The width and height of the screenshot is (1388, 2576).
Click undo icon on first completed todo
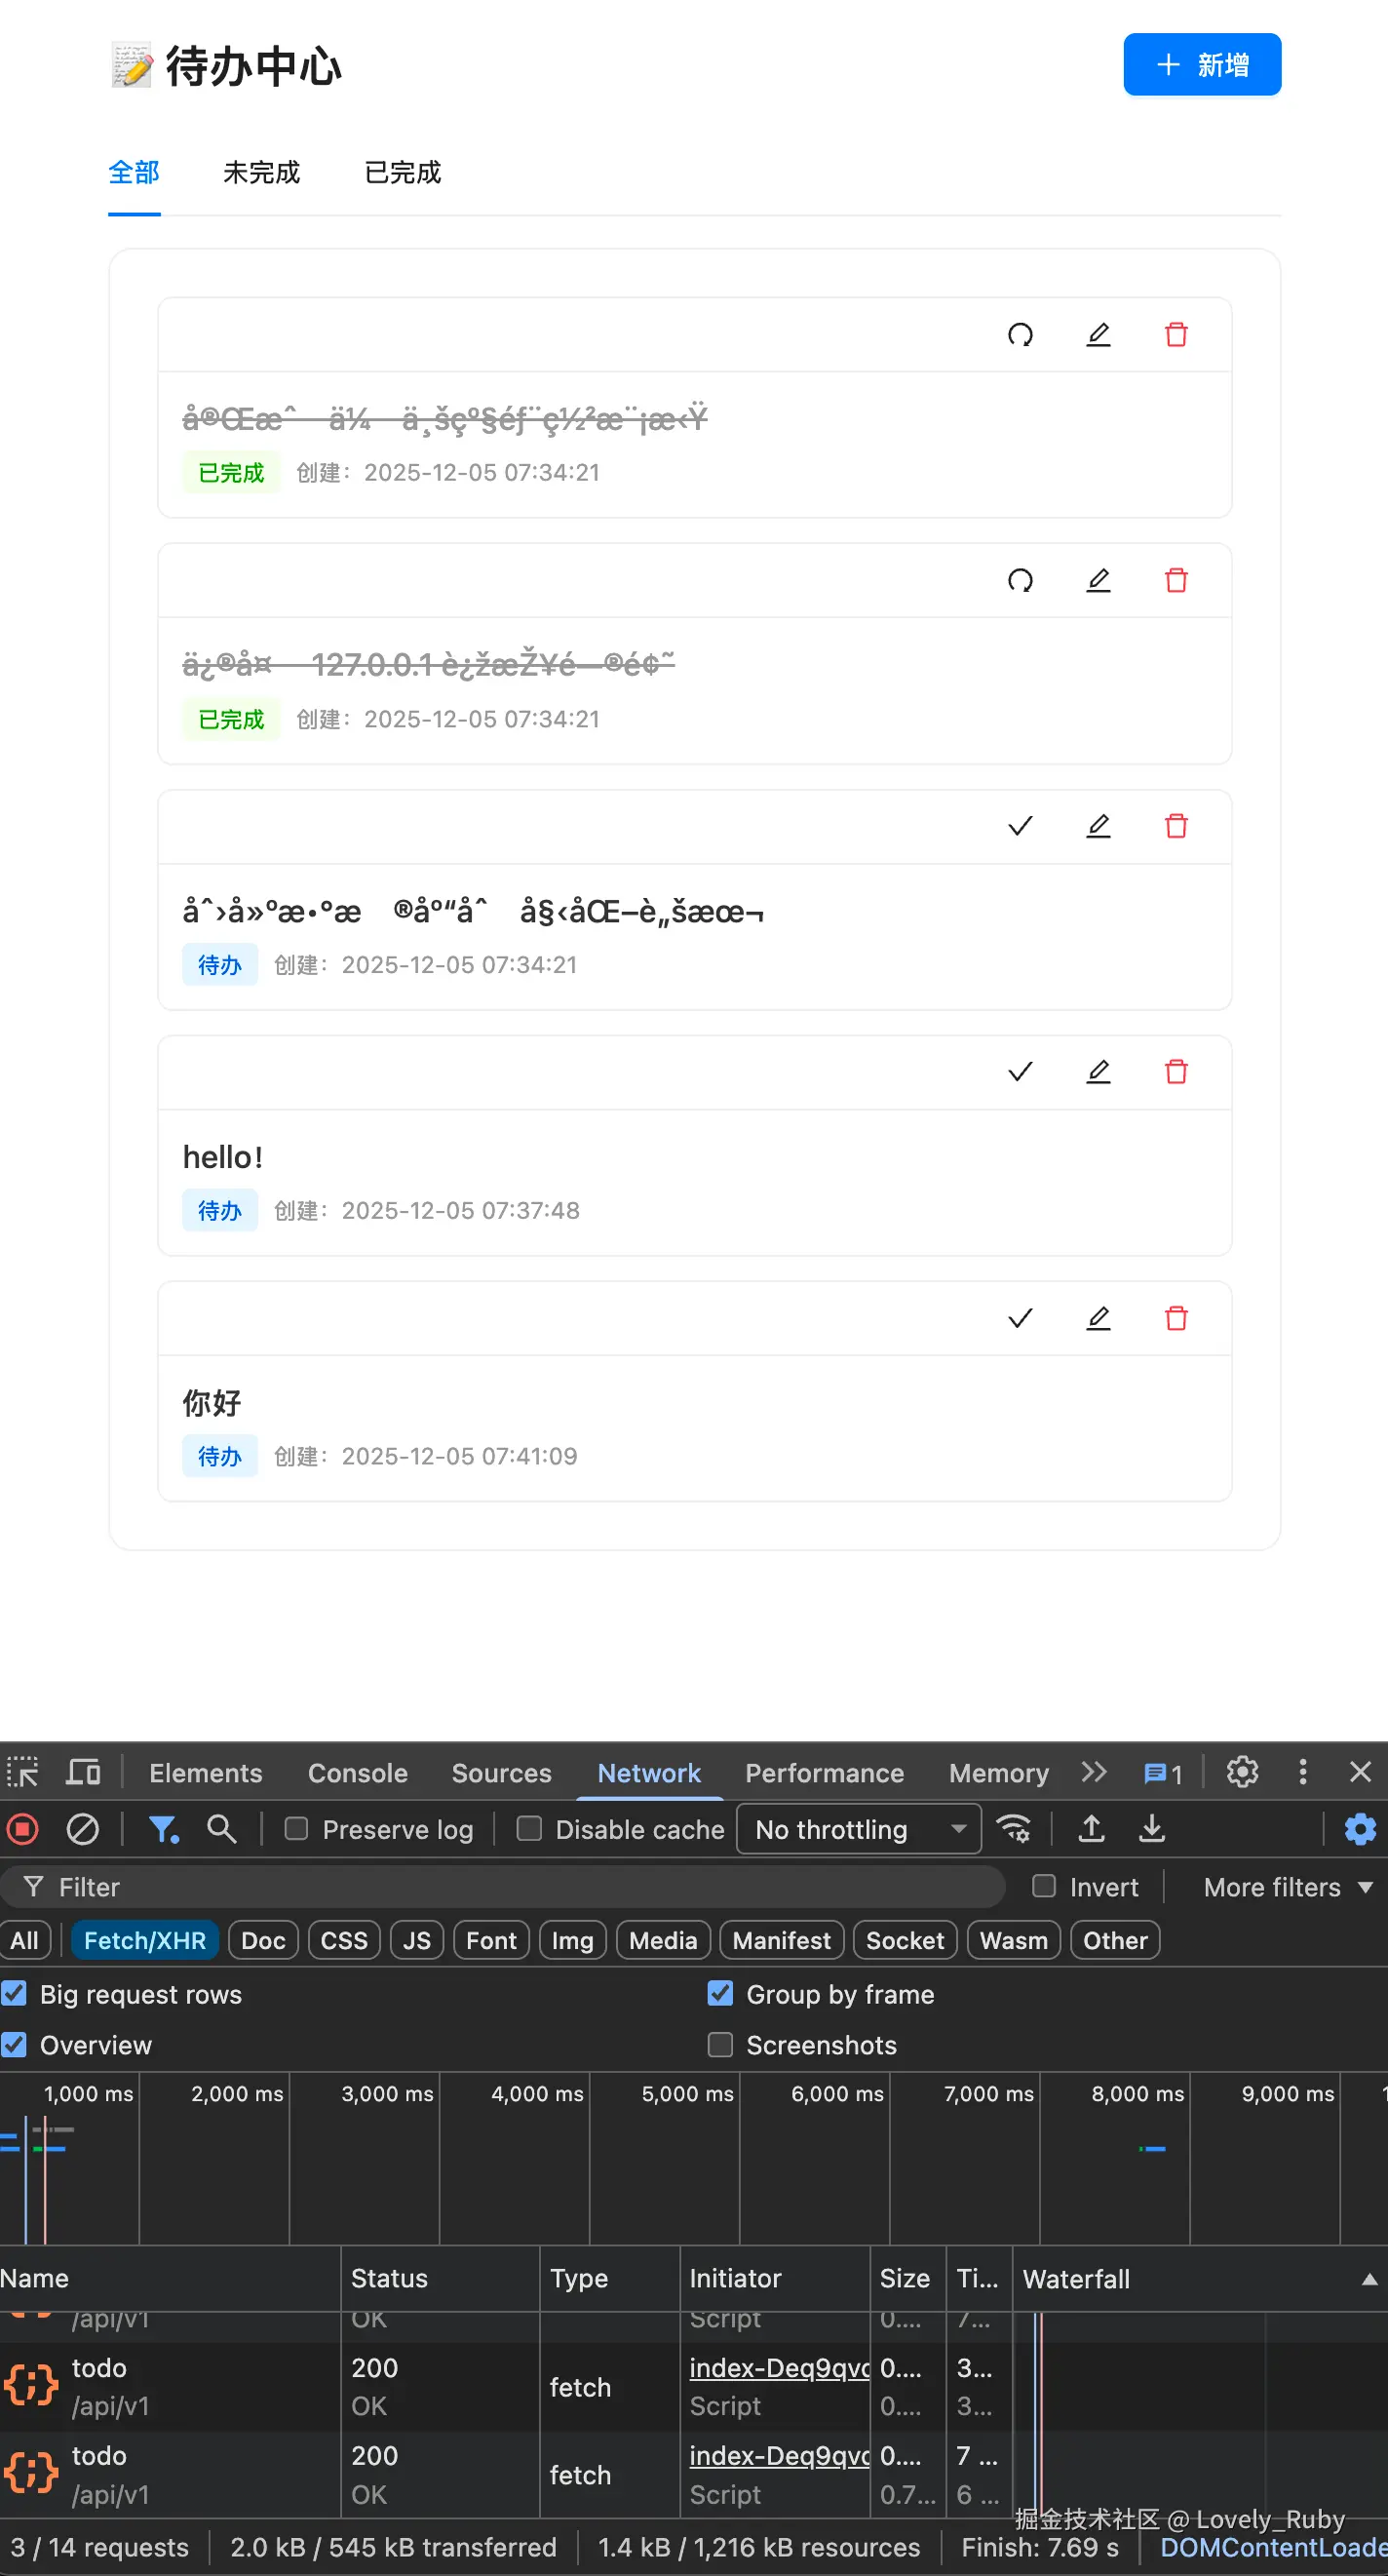[1020, 334]
